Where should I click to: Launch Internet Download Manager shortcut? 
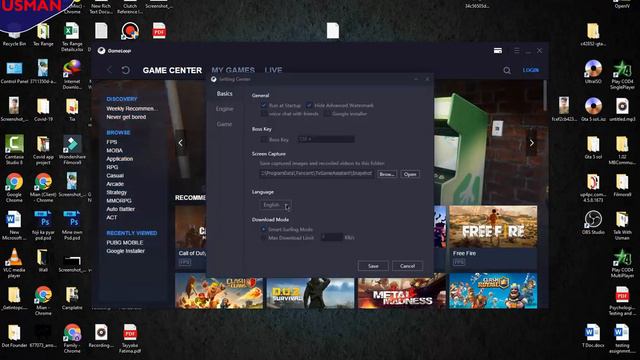coord(72,73)
